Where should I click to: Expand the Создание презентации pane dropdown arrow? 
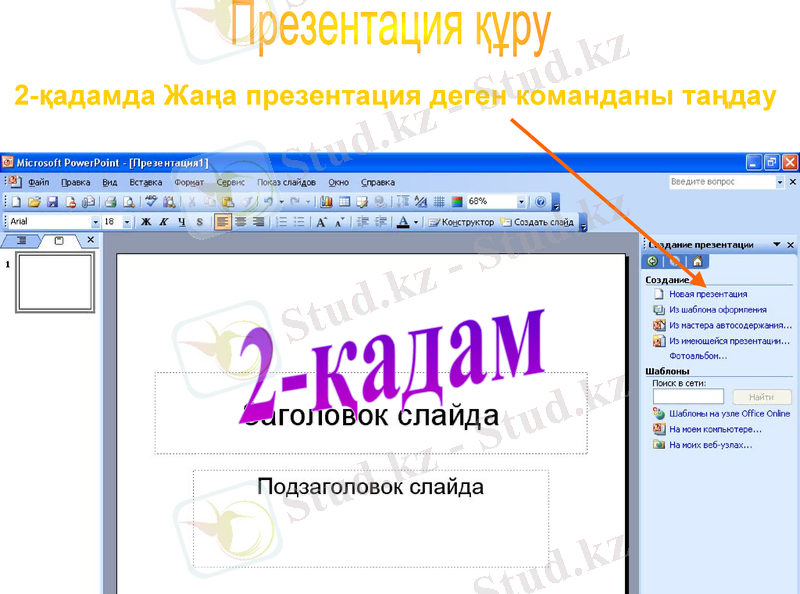click(x=777, y=245)
